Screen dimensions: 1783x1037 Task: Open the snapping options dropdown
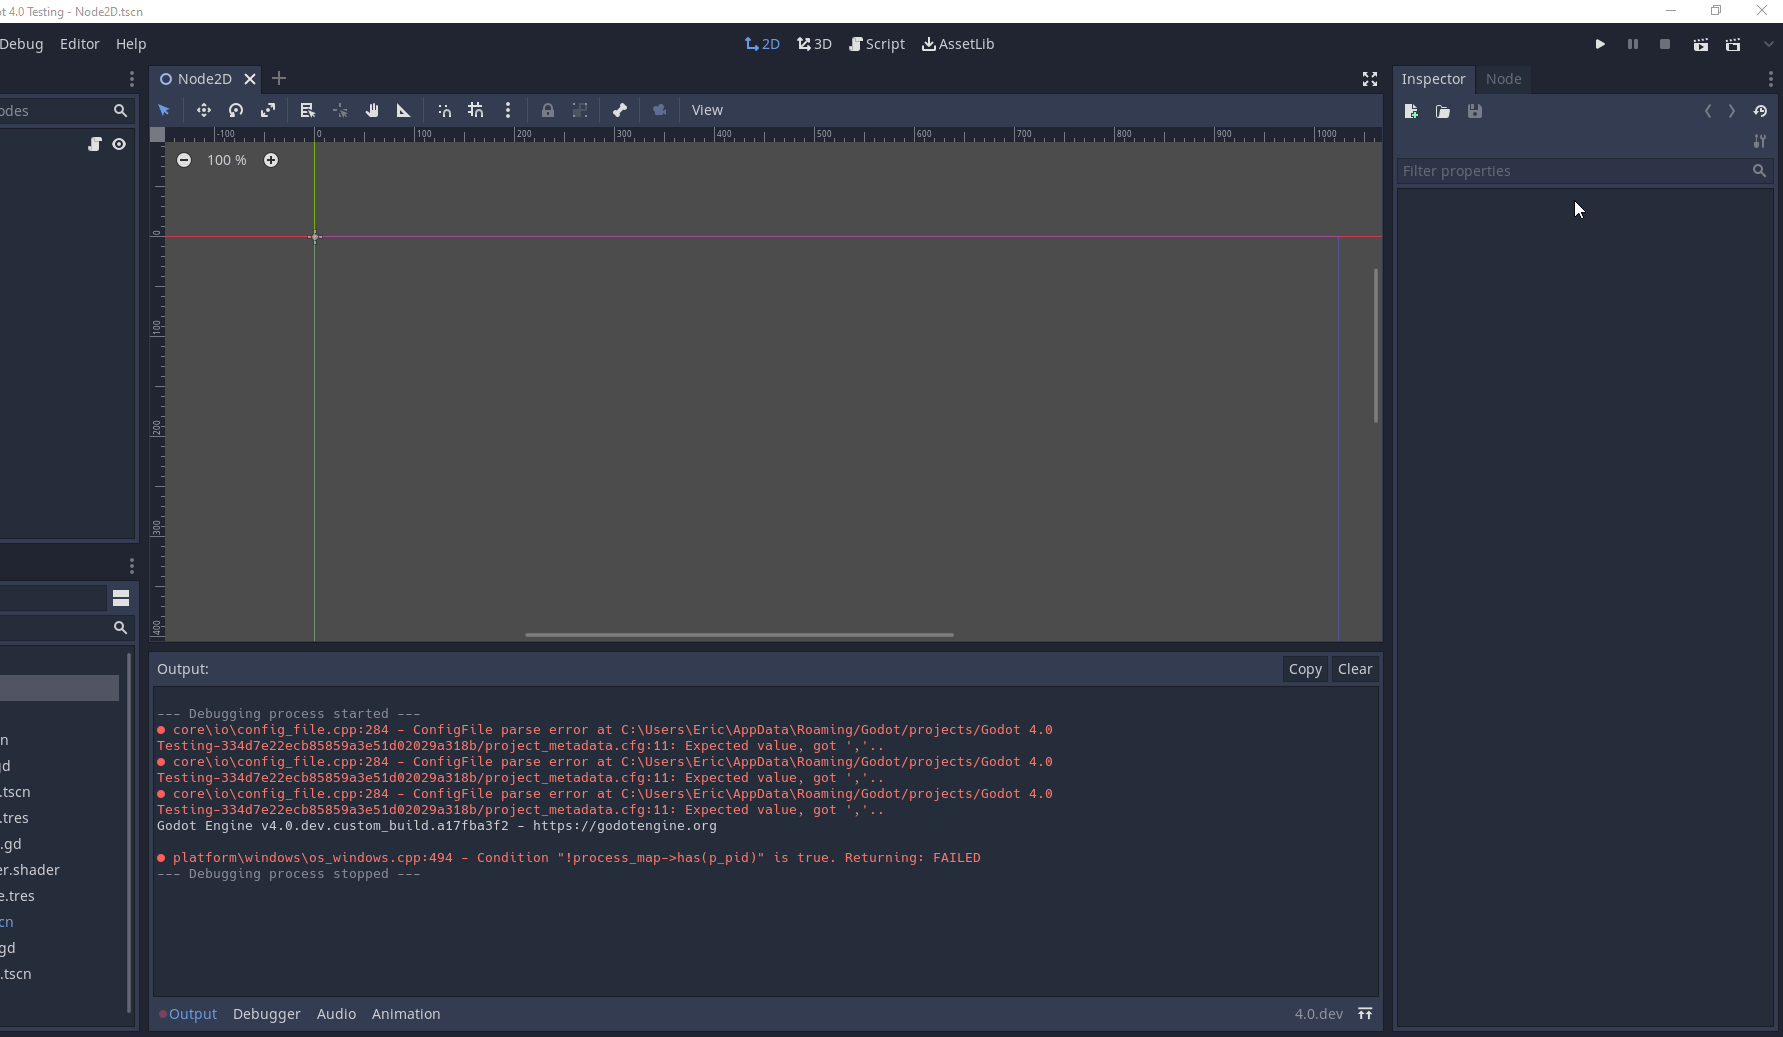[508, 110]
